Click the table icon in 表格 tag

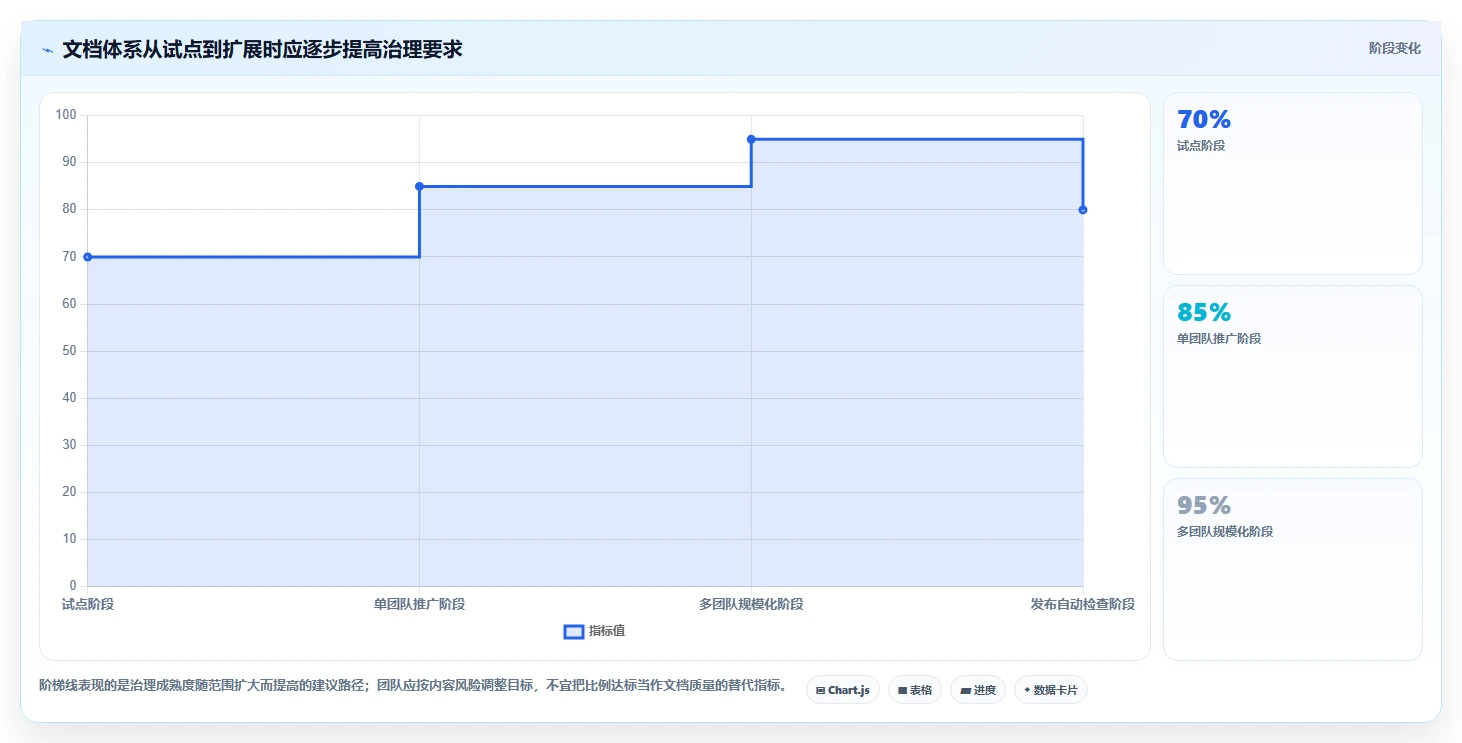pyautogui.click(x=902, y=690)
